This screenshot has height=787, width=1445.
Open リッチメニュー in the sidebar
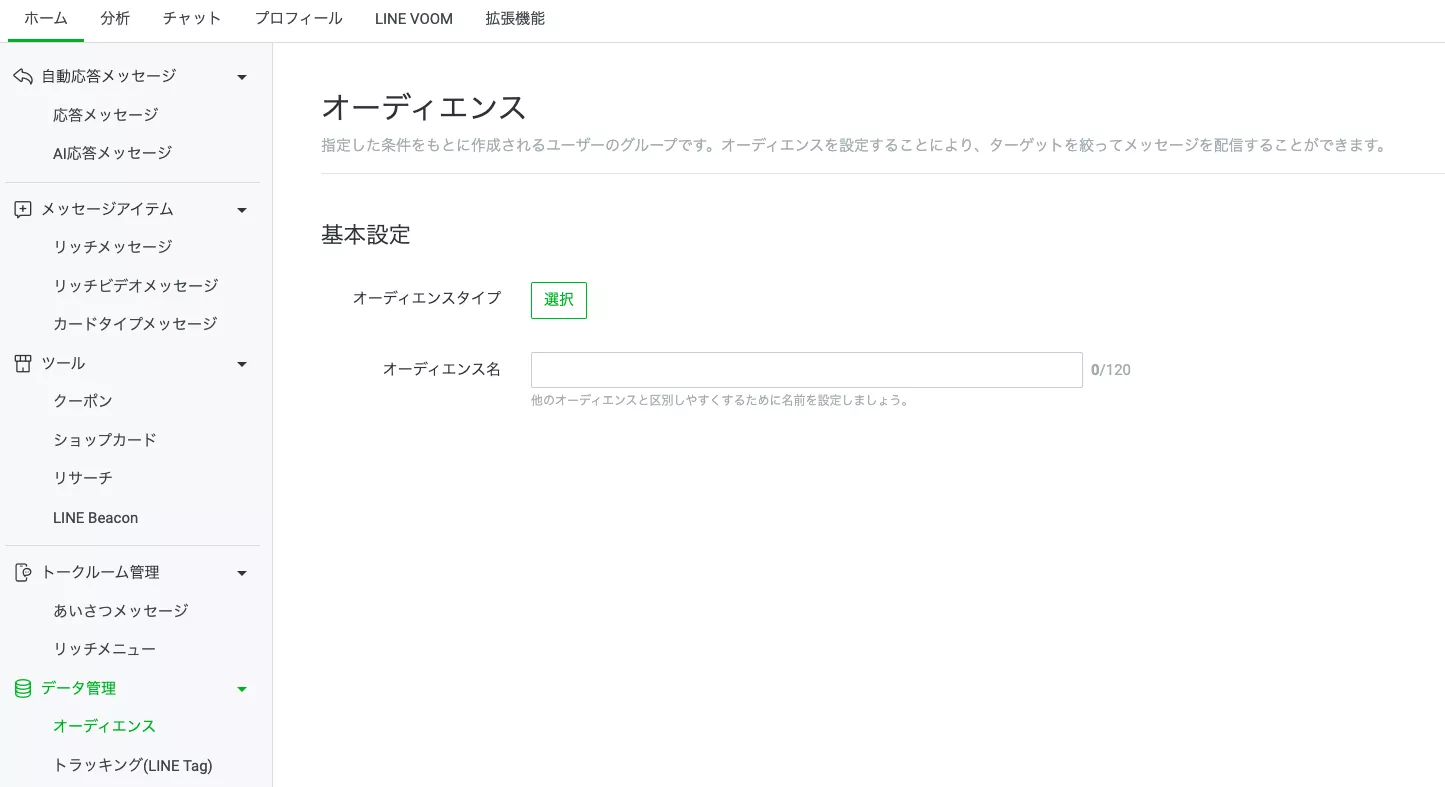tap(104, 649)
